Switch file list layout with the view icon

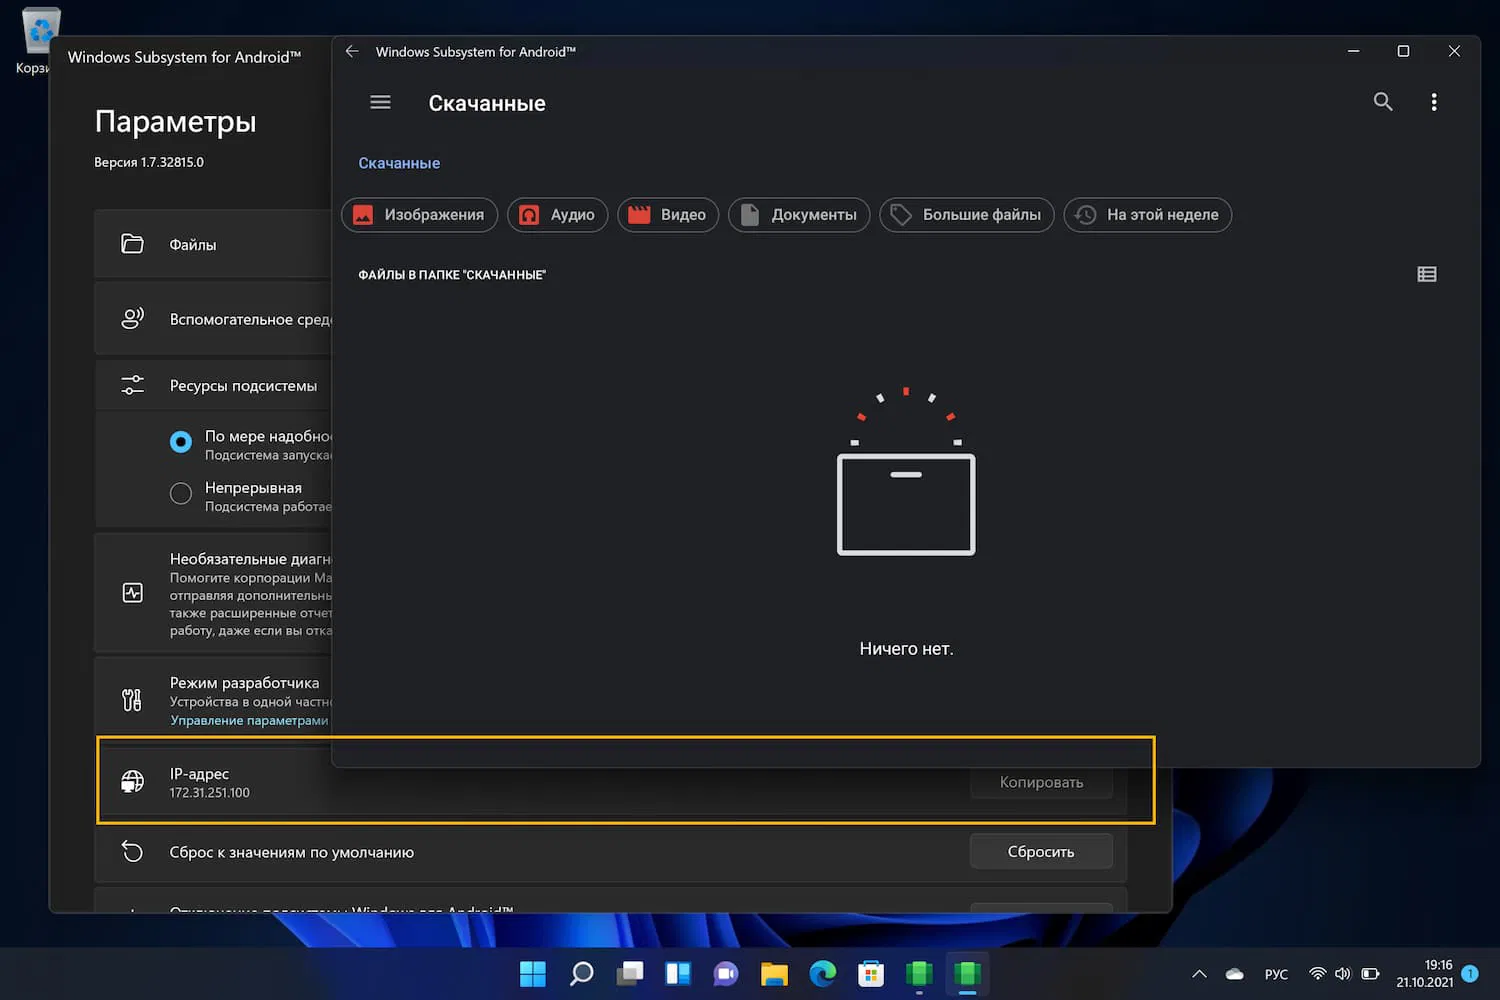point(1427,274)
